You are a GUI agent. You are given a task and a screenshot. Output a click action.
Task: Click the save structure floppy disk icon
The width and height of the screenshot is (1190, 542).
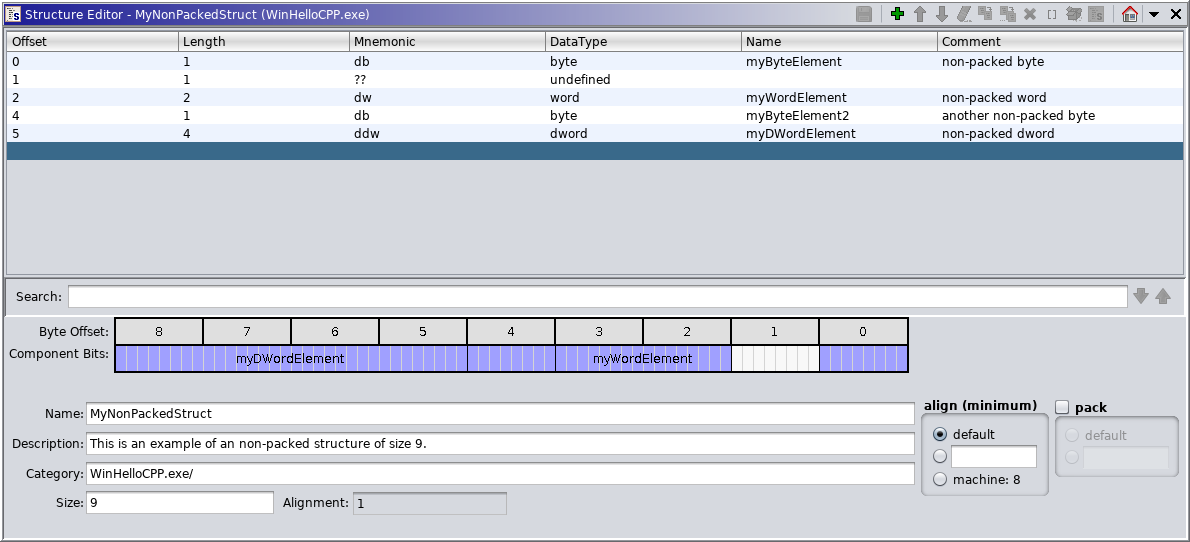point(864,14)
